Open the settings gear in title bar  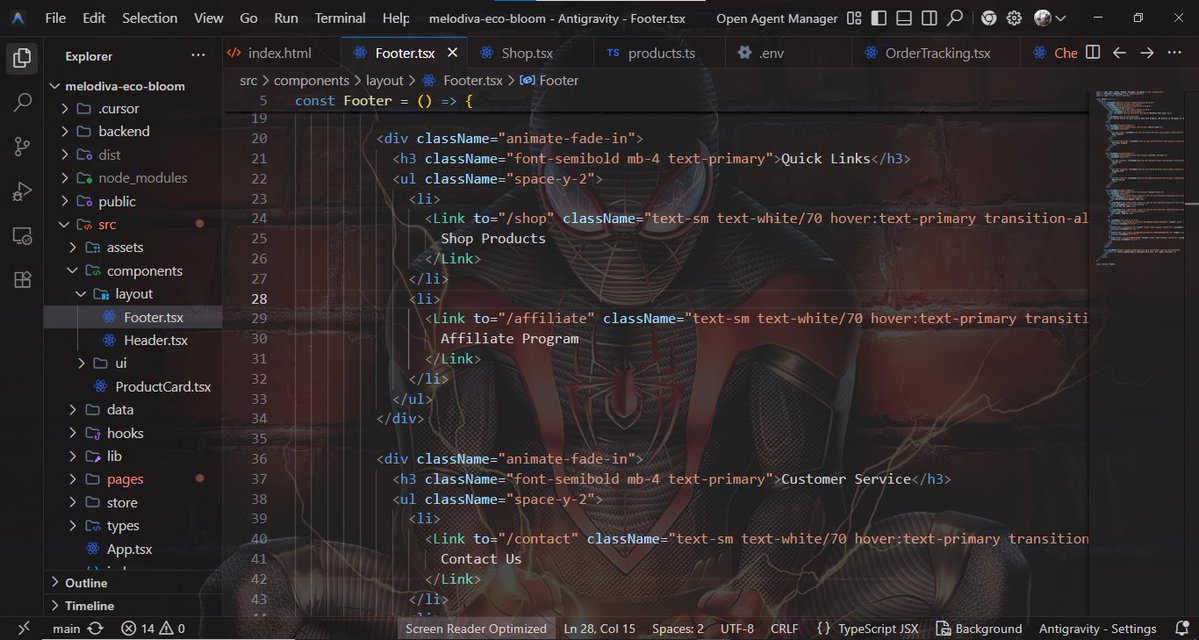click(1014, 18)
